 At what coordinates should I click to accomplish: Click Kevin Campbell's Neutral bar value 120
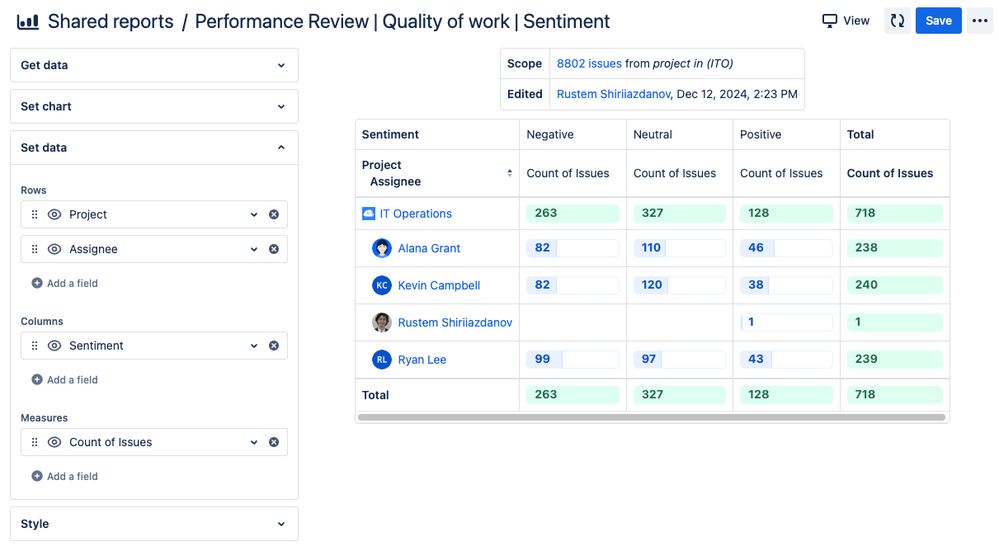pyautogui.click(x=679, y=285)
